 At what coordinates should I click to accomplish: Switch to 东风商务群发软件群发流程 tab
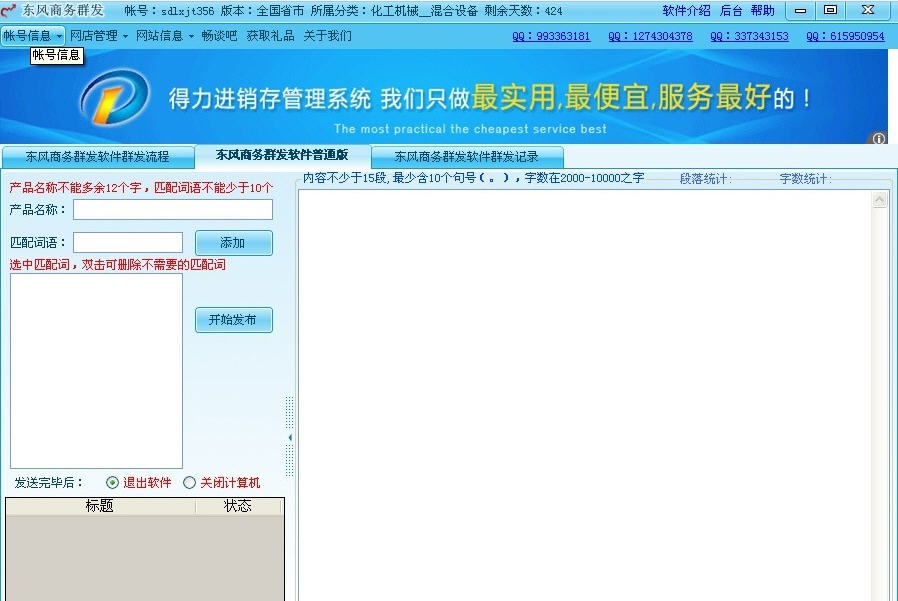coord(97,156)
